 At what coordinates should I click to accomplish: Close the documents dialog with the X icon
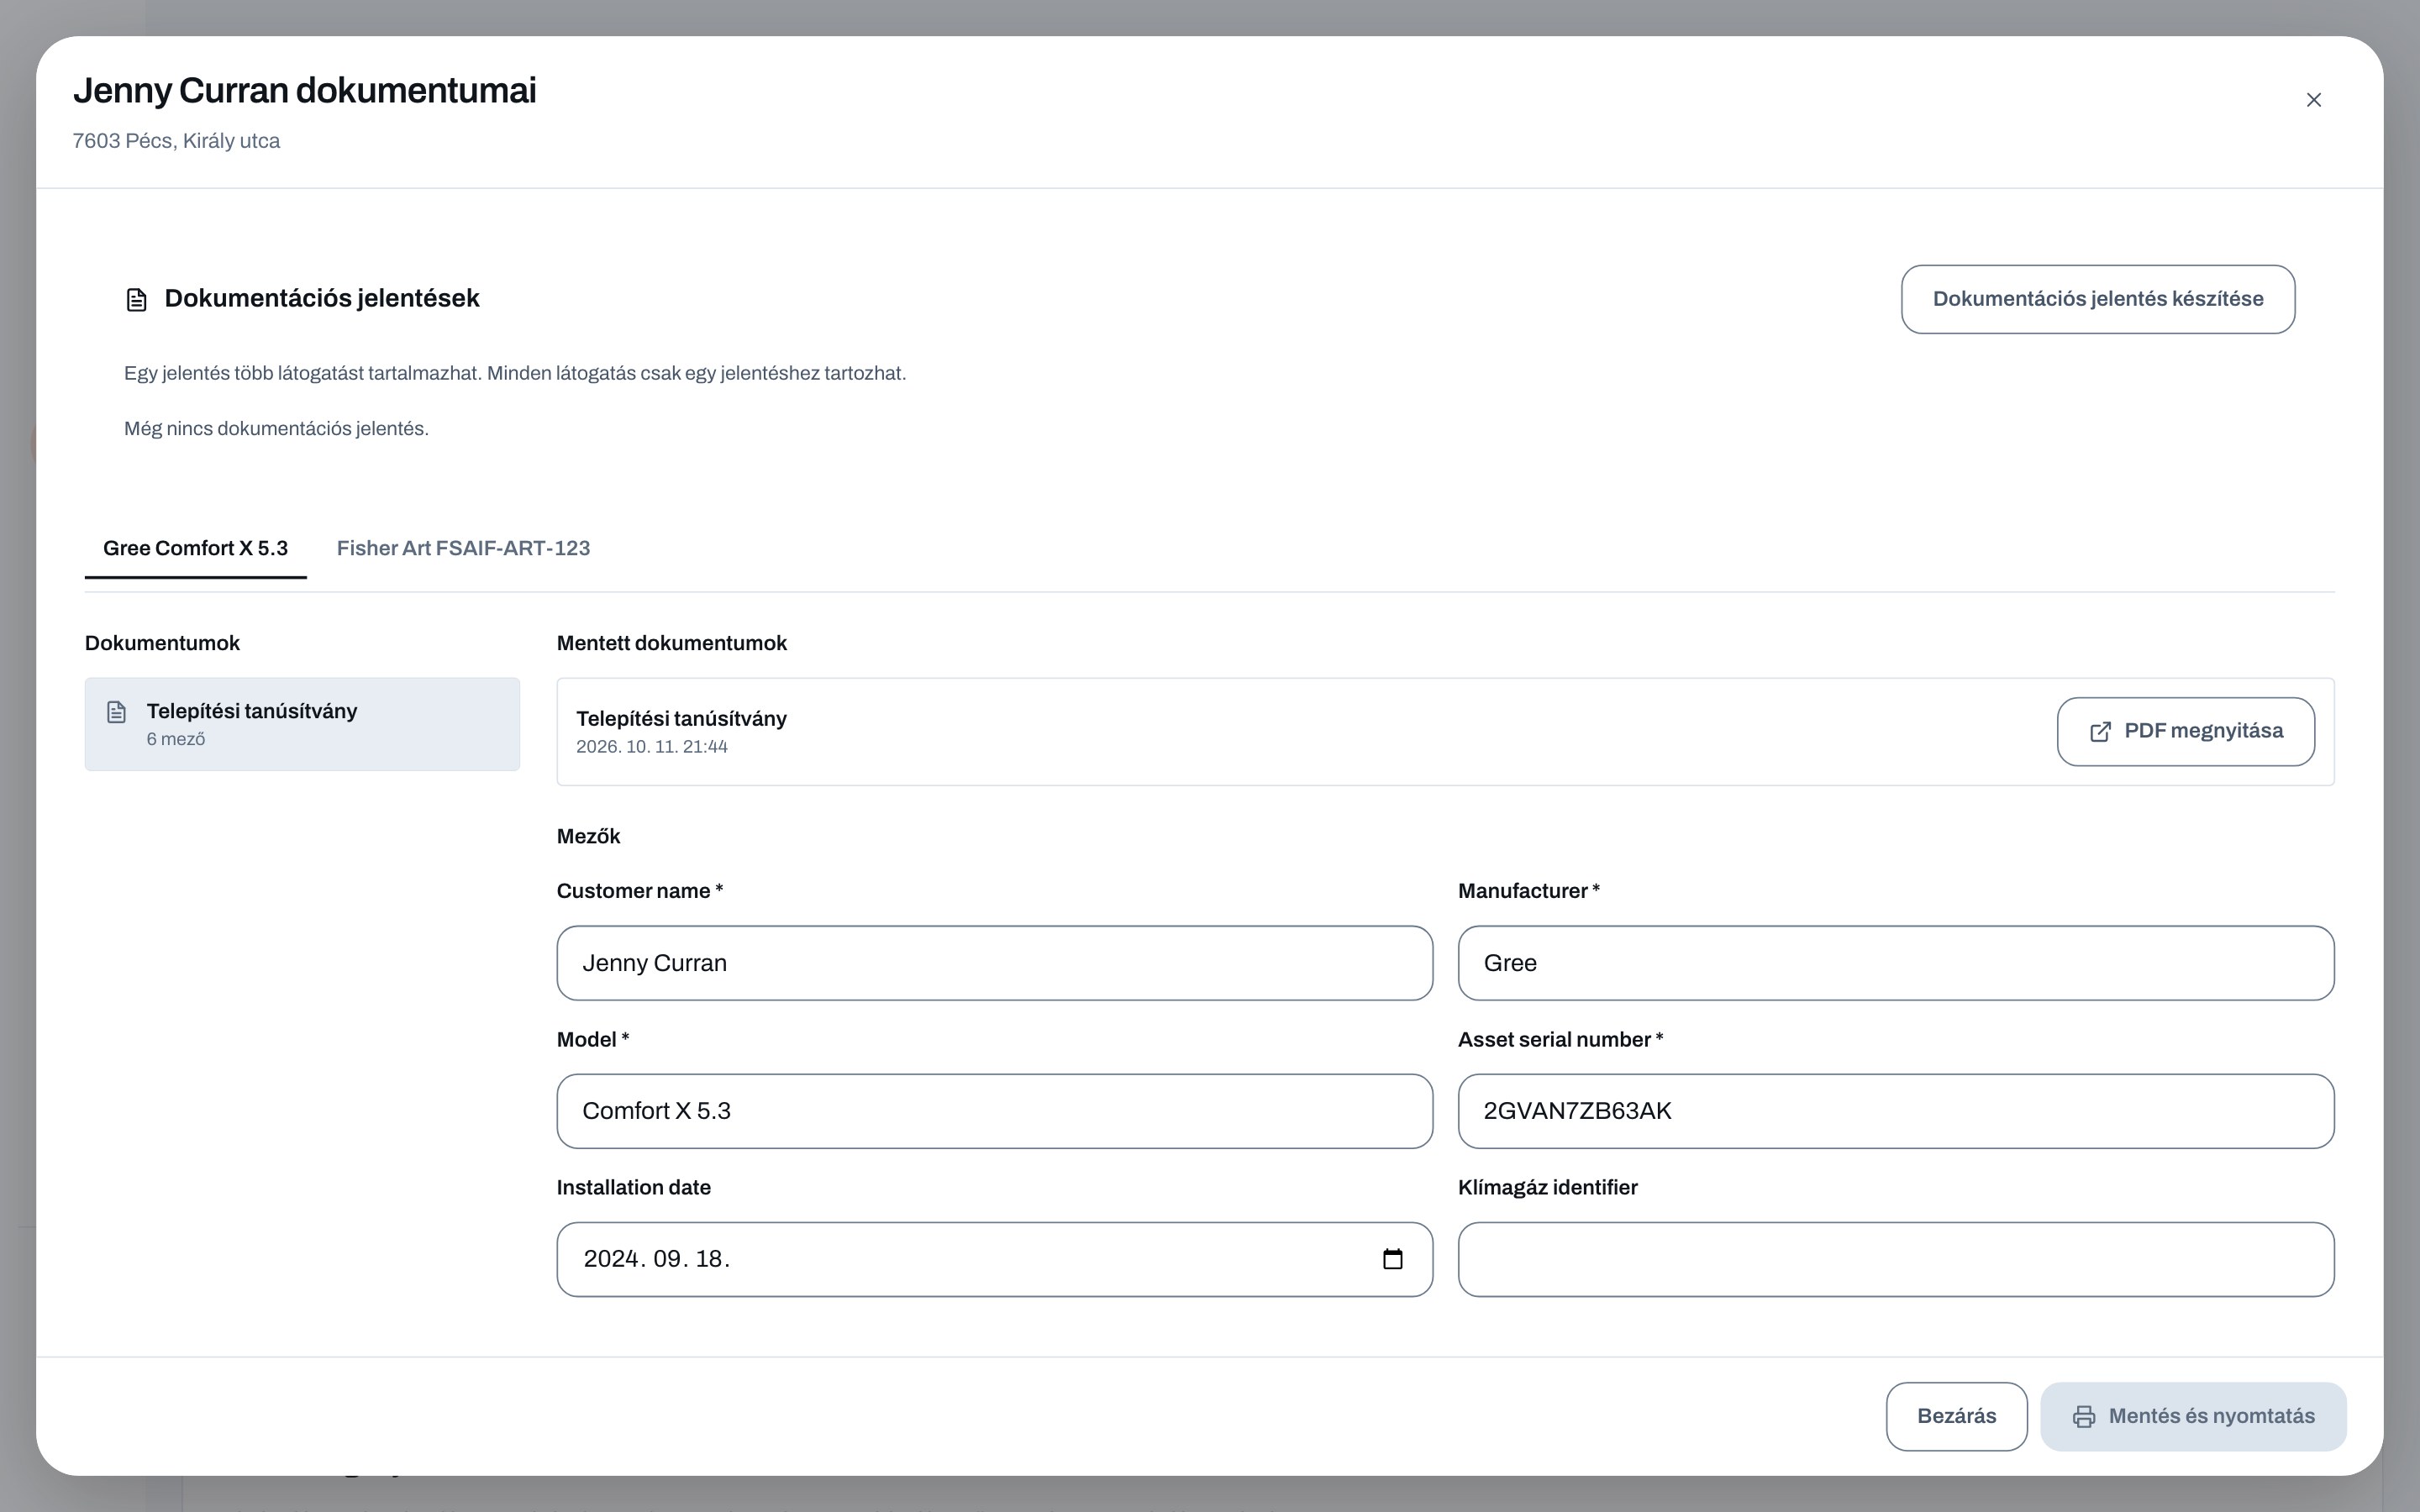pyautogui.click(x=2313, y=100)
